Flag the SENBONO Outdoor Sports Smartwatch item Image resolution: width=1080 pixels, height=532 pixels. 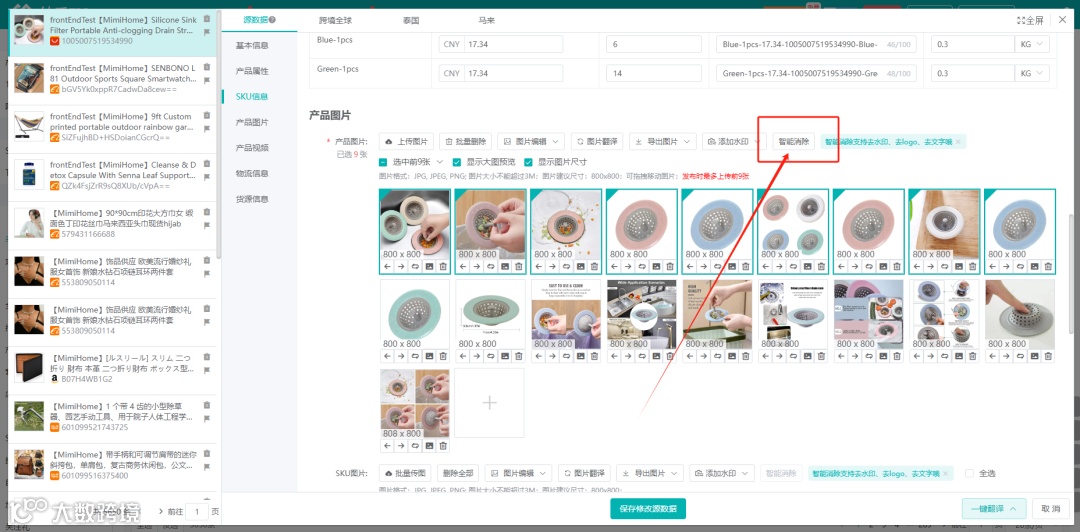coord(207,80)
